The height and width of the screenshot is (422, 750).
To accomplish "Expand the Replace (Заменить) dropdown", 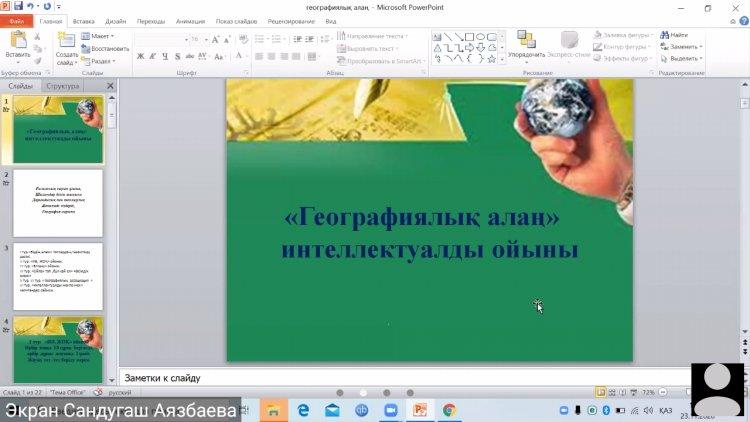I will click(x=684, y=47).
